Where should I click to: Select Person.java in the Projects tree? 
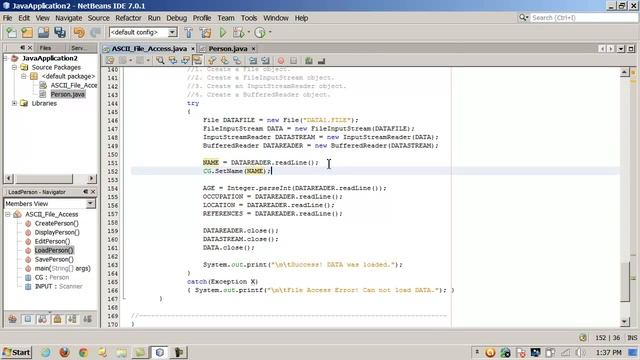[68, 94]
